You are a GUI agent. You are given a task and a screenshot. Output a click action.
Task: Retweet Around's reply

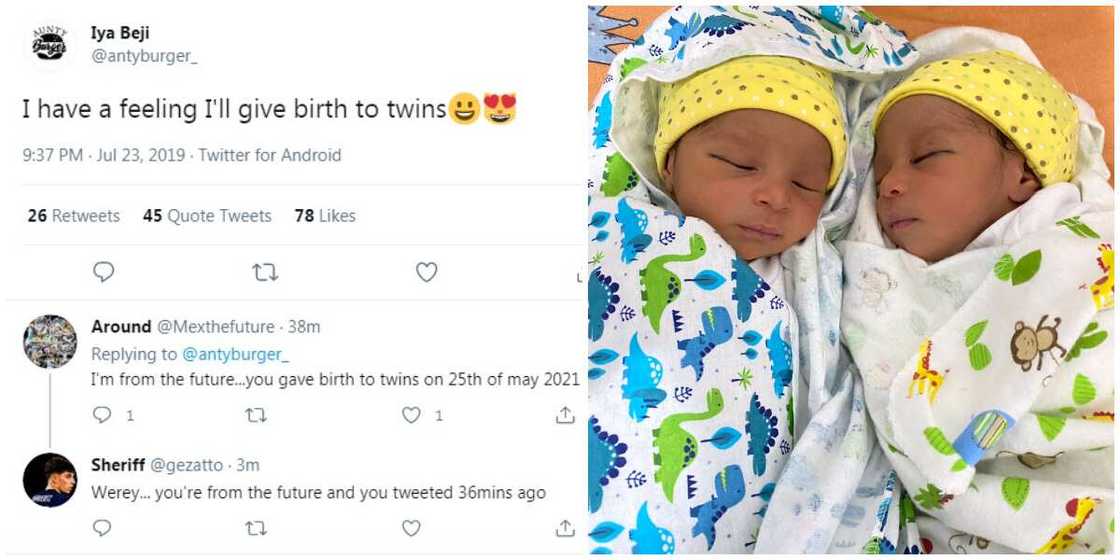click(257, 414)
